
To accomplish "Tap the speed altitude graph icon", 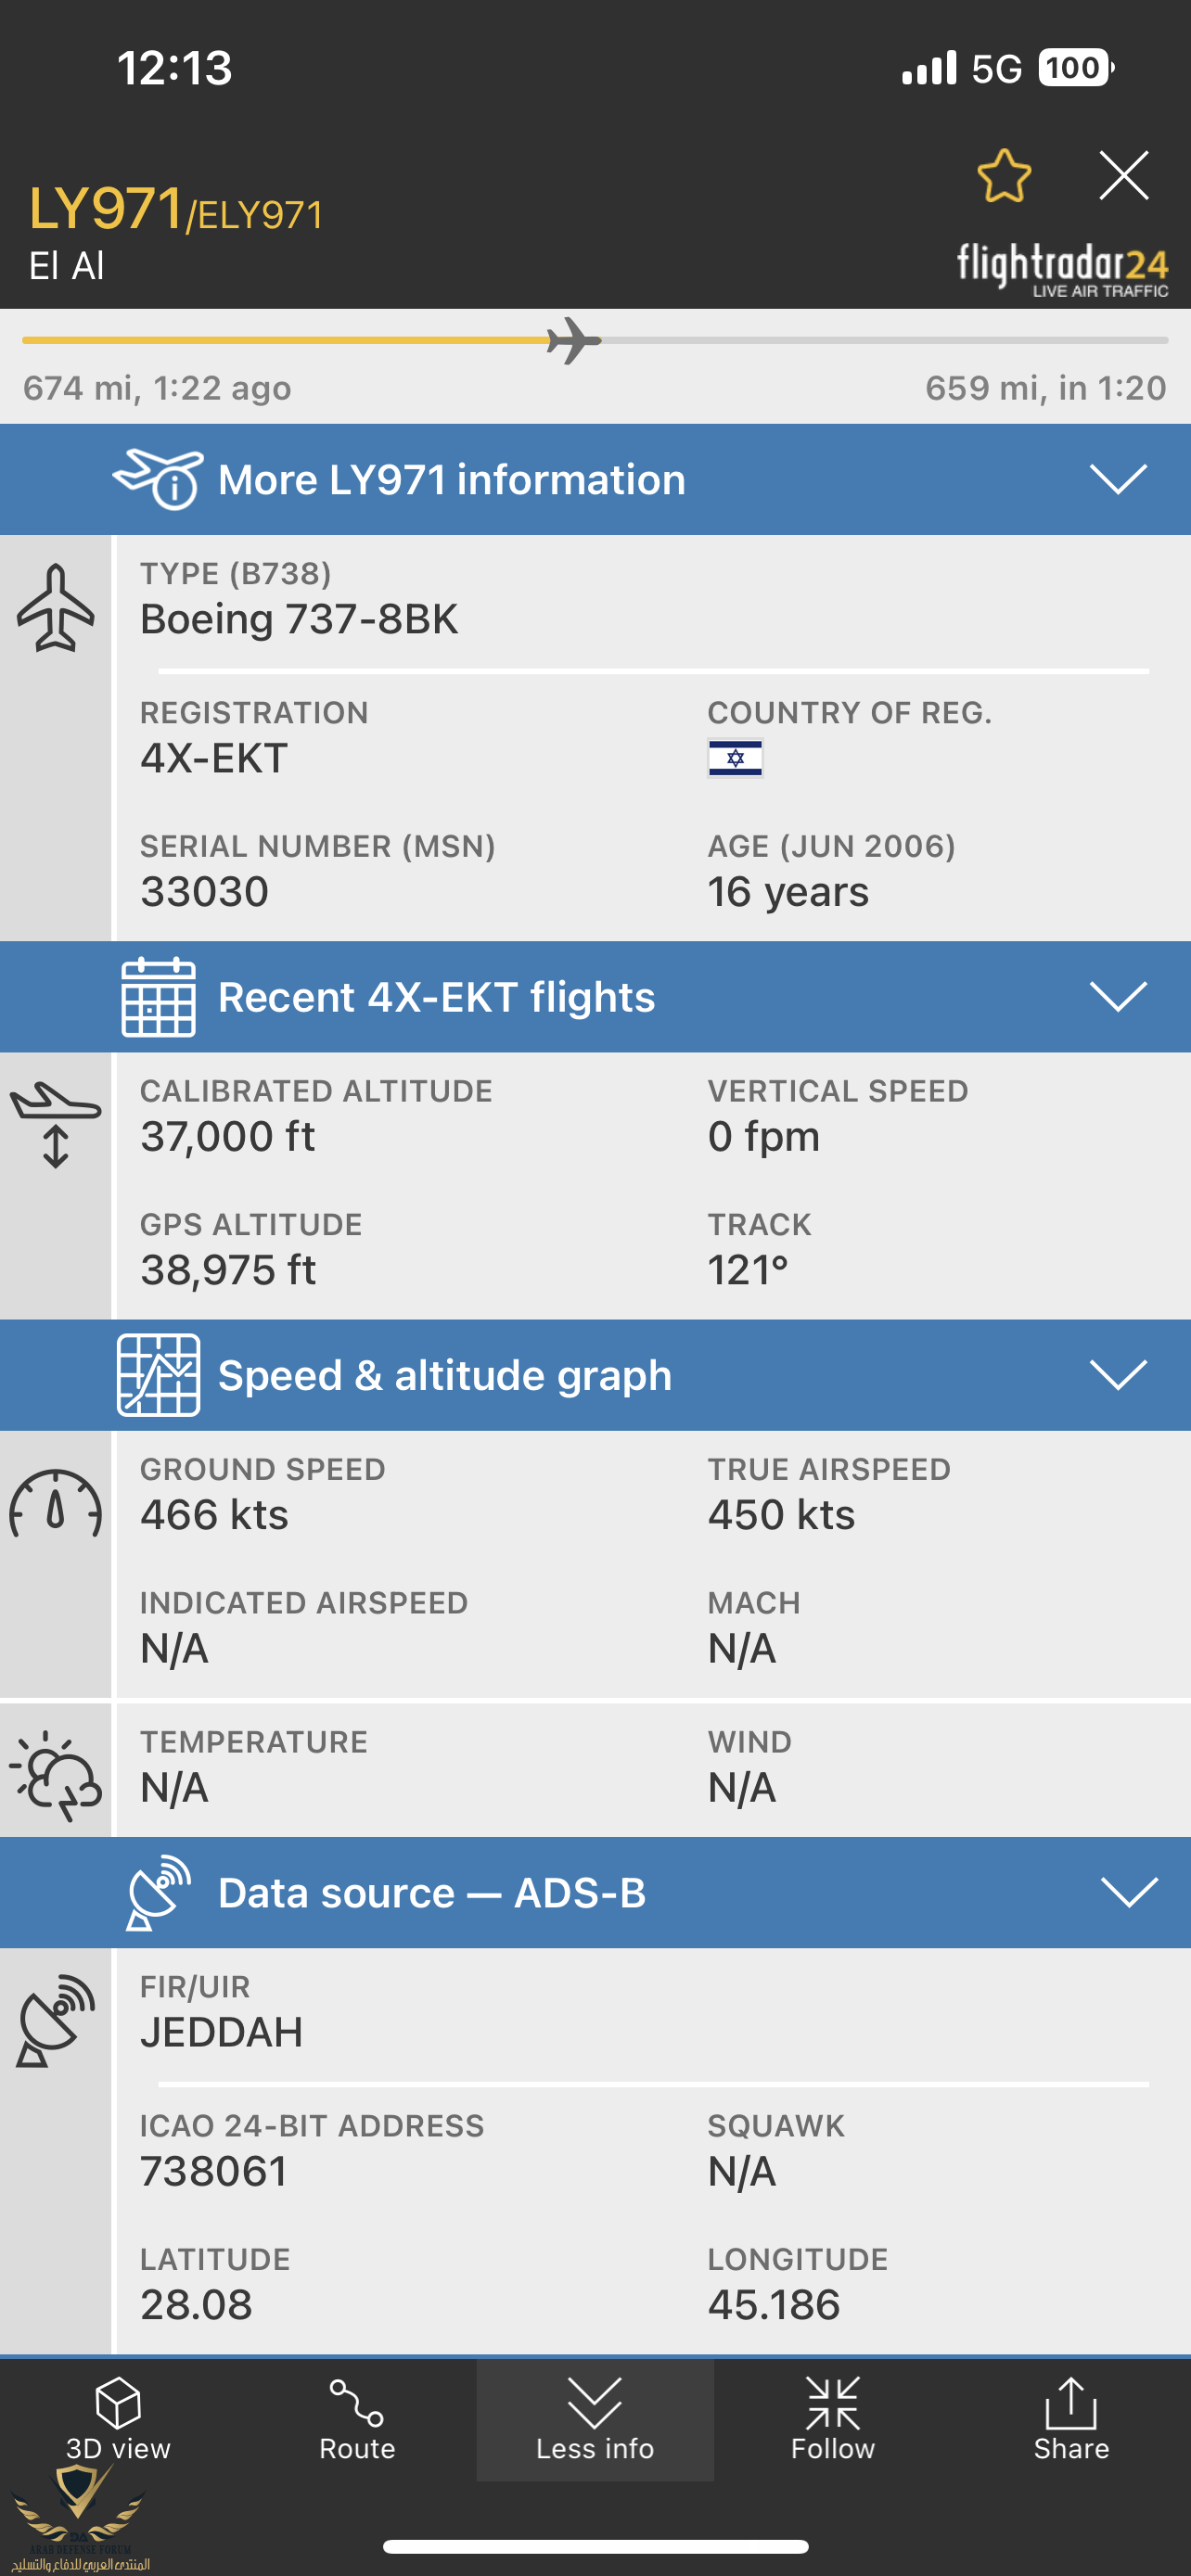I will pyautogui.click(x=158, y=1375).
